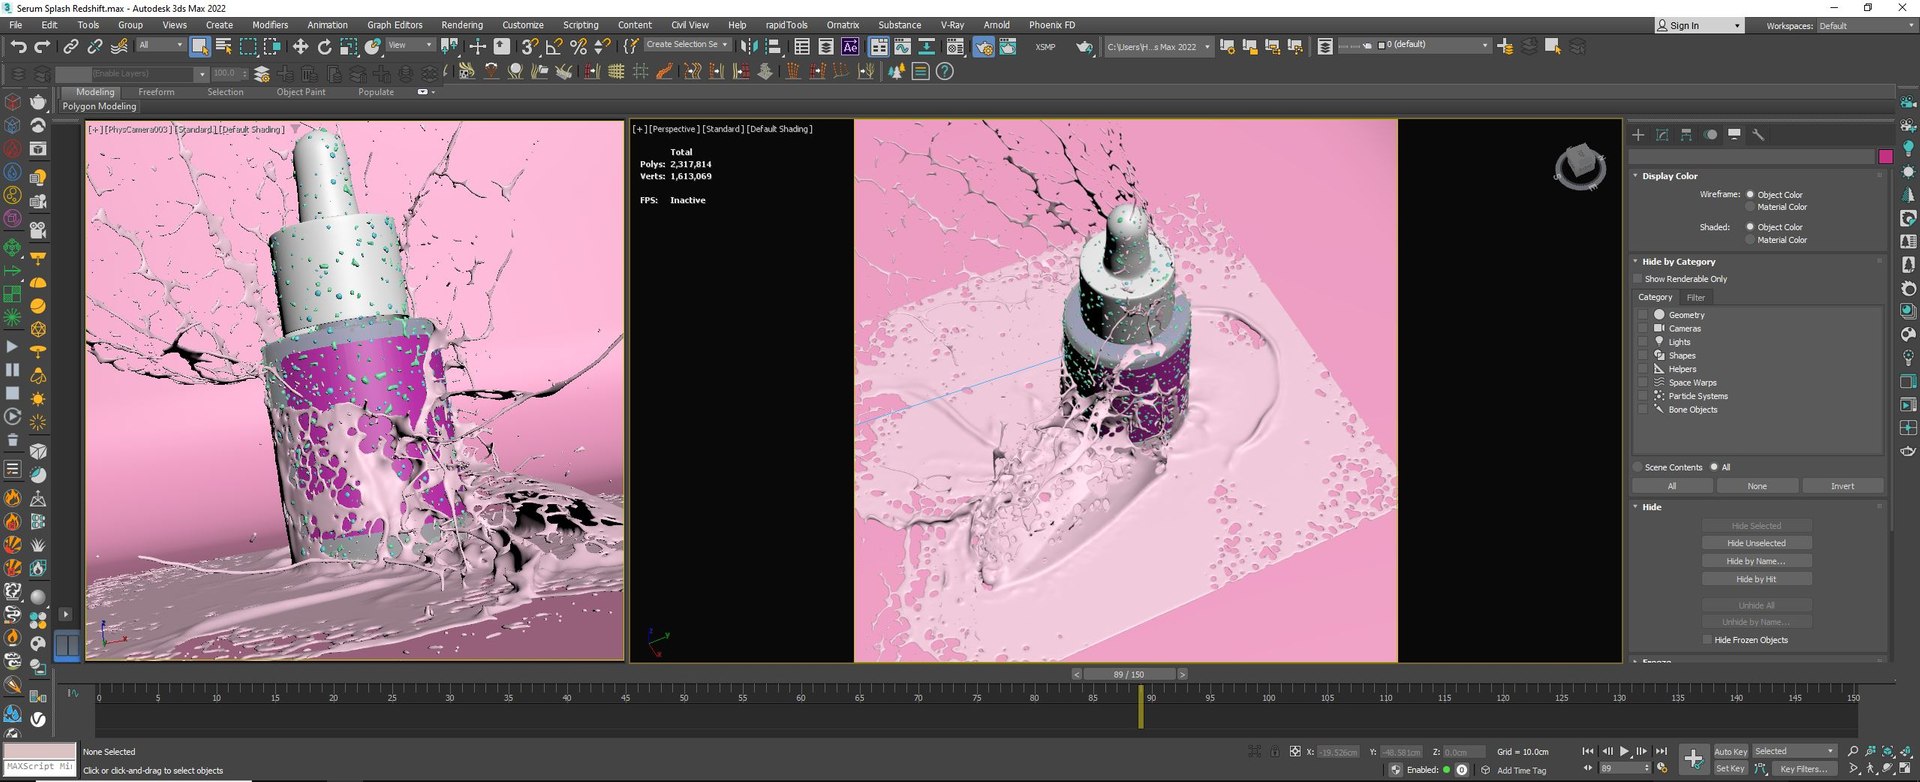Open the help question mark icon

(x=945, y=72)
